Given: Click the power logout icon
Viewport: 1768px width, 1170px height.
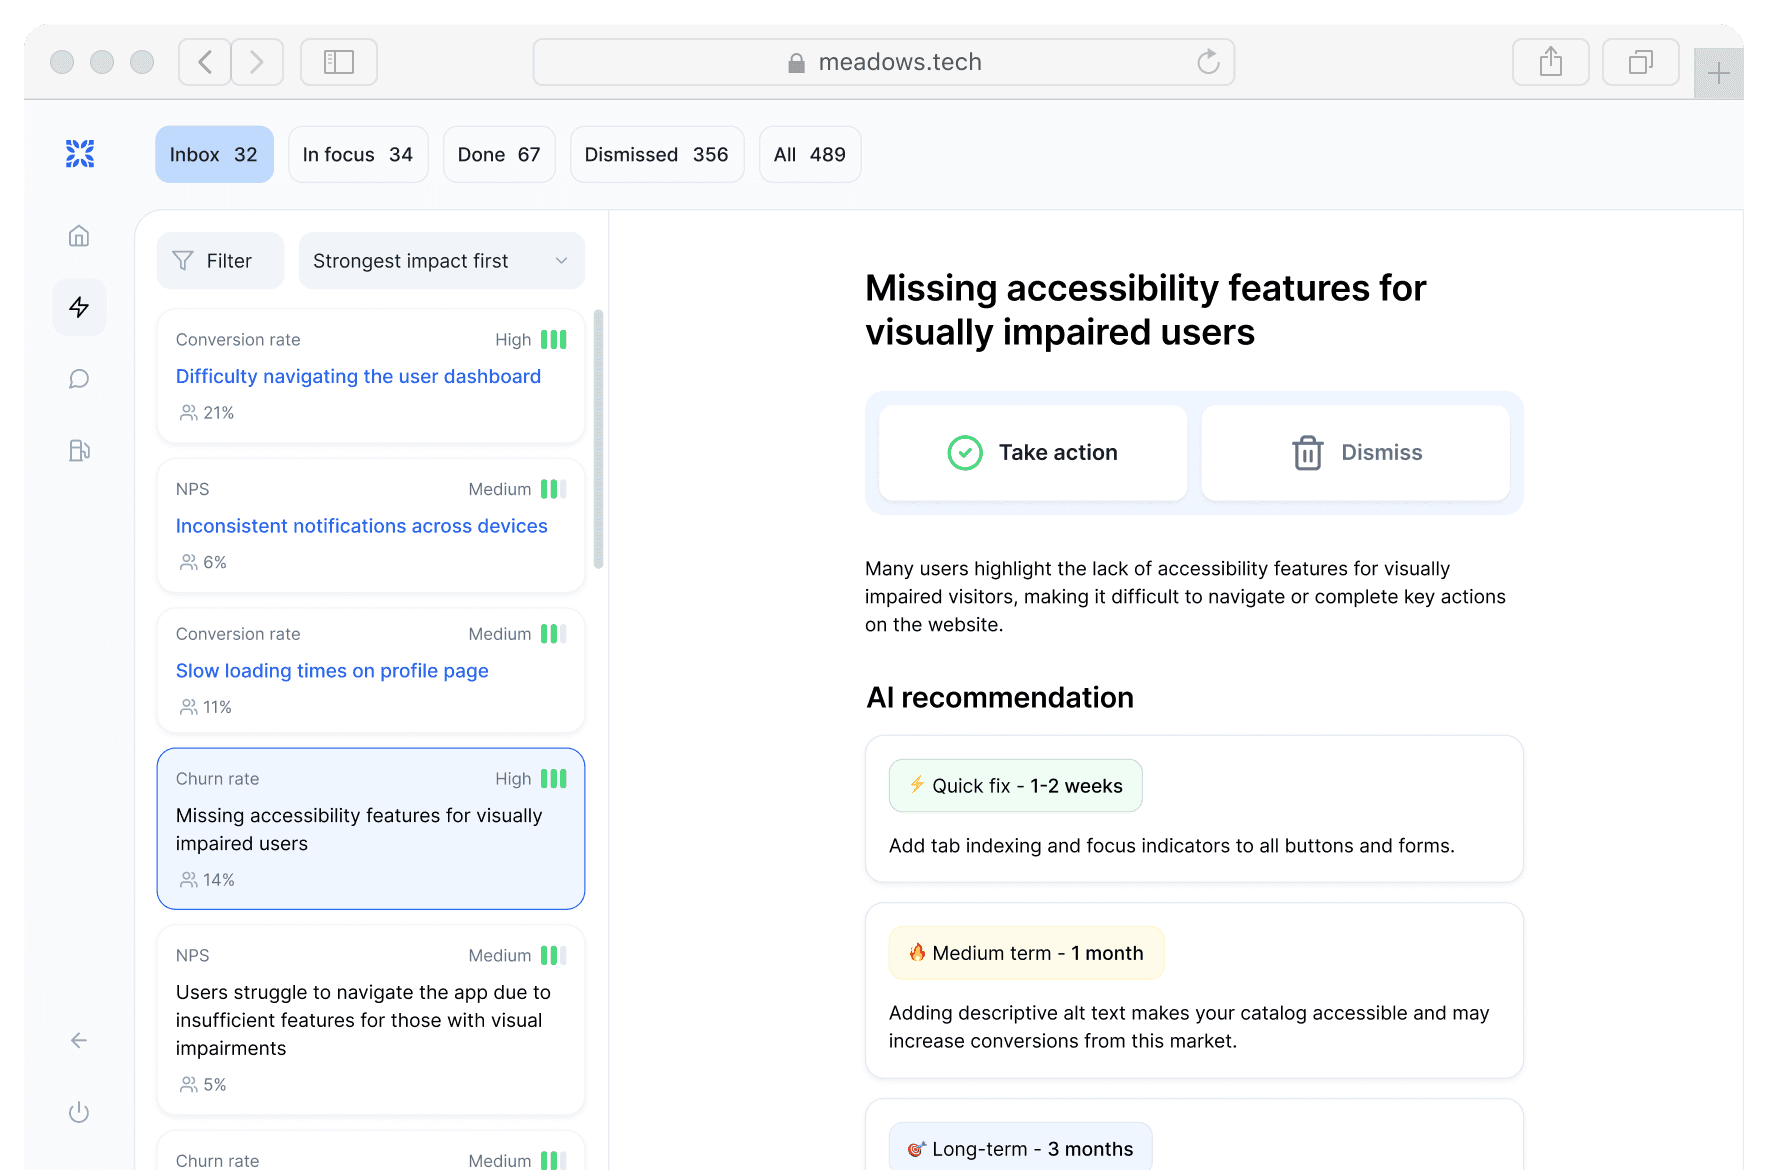Looking at the screenshot, I should (79, 1112).
